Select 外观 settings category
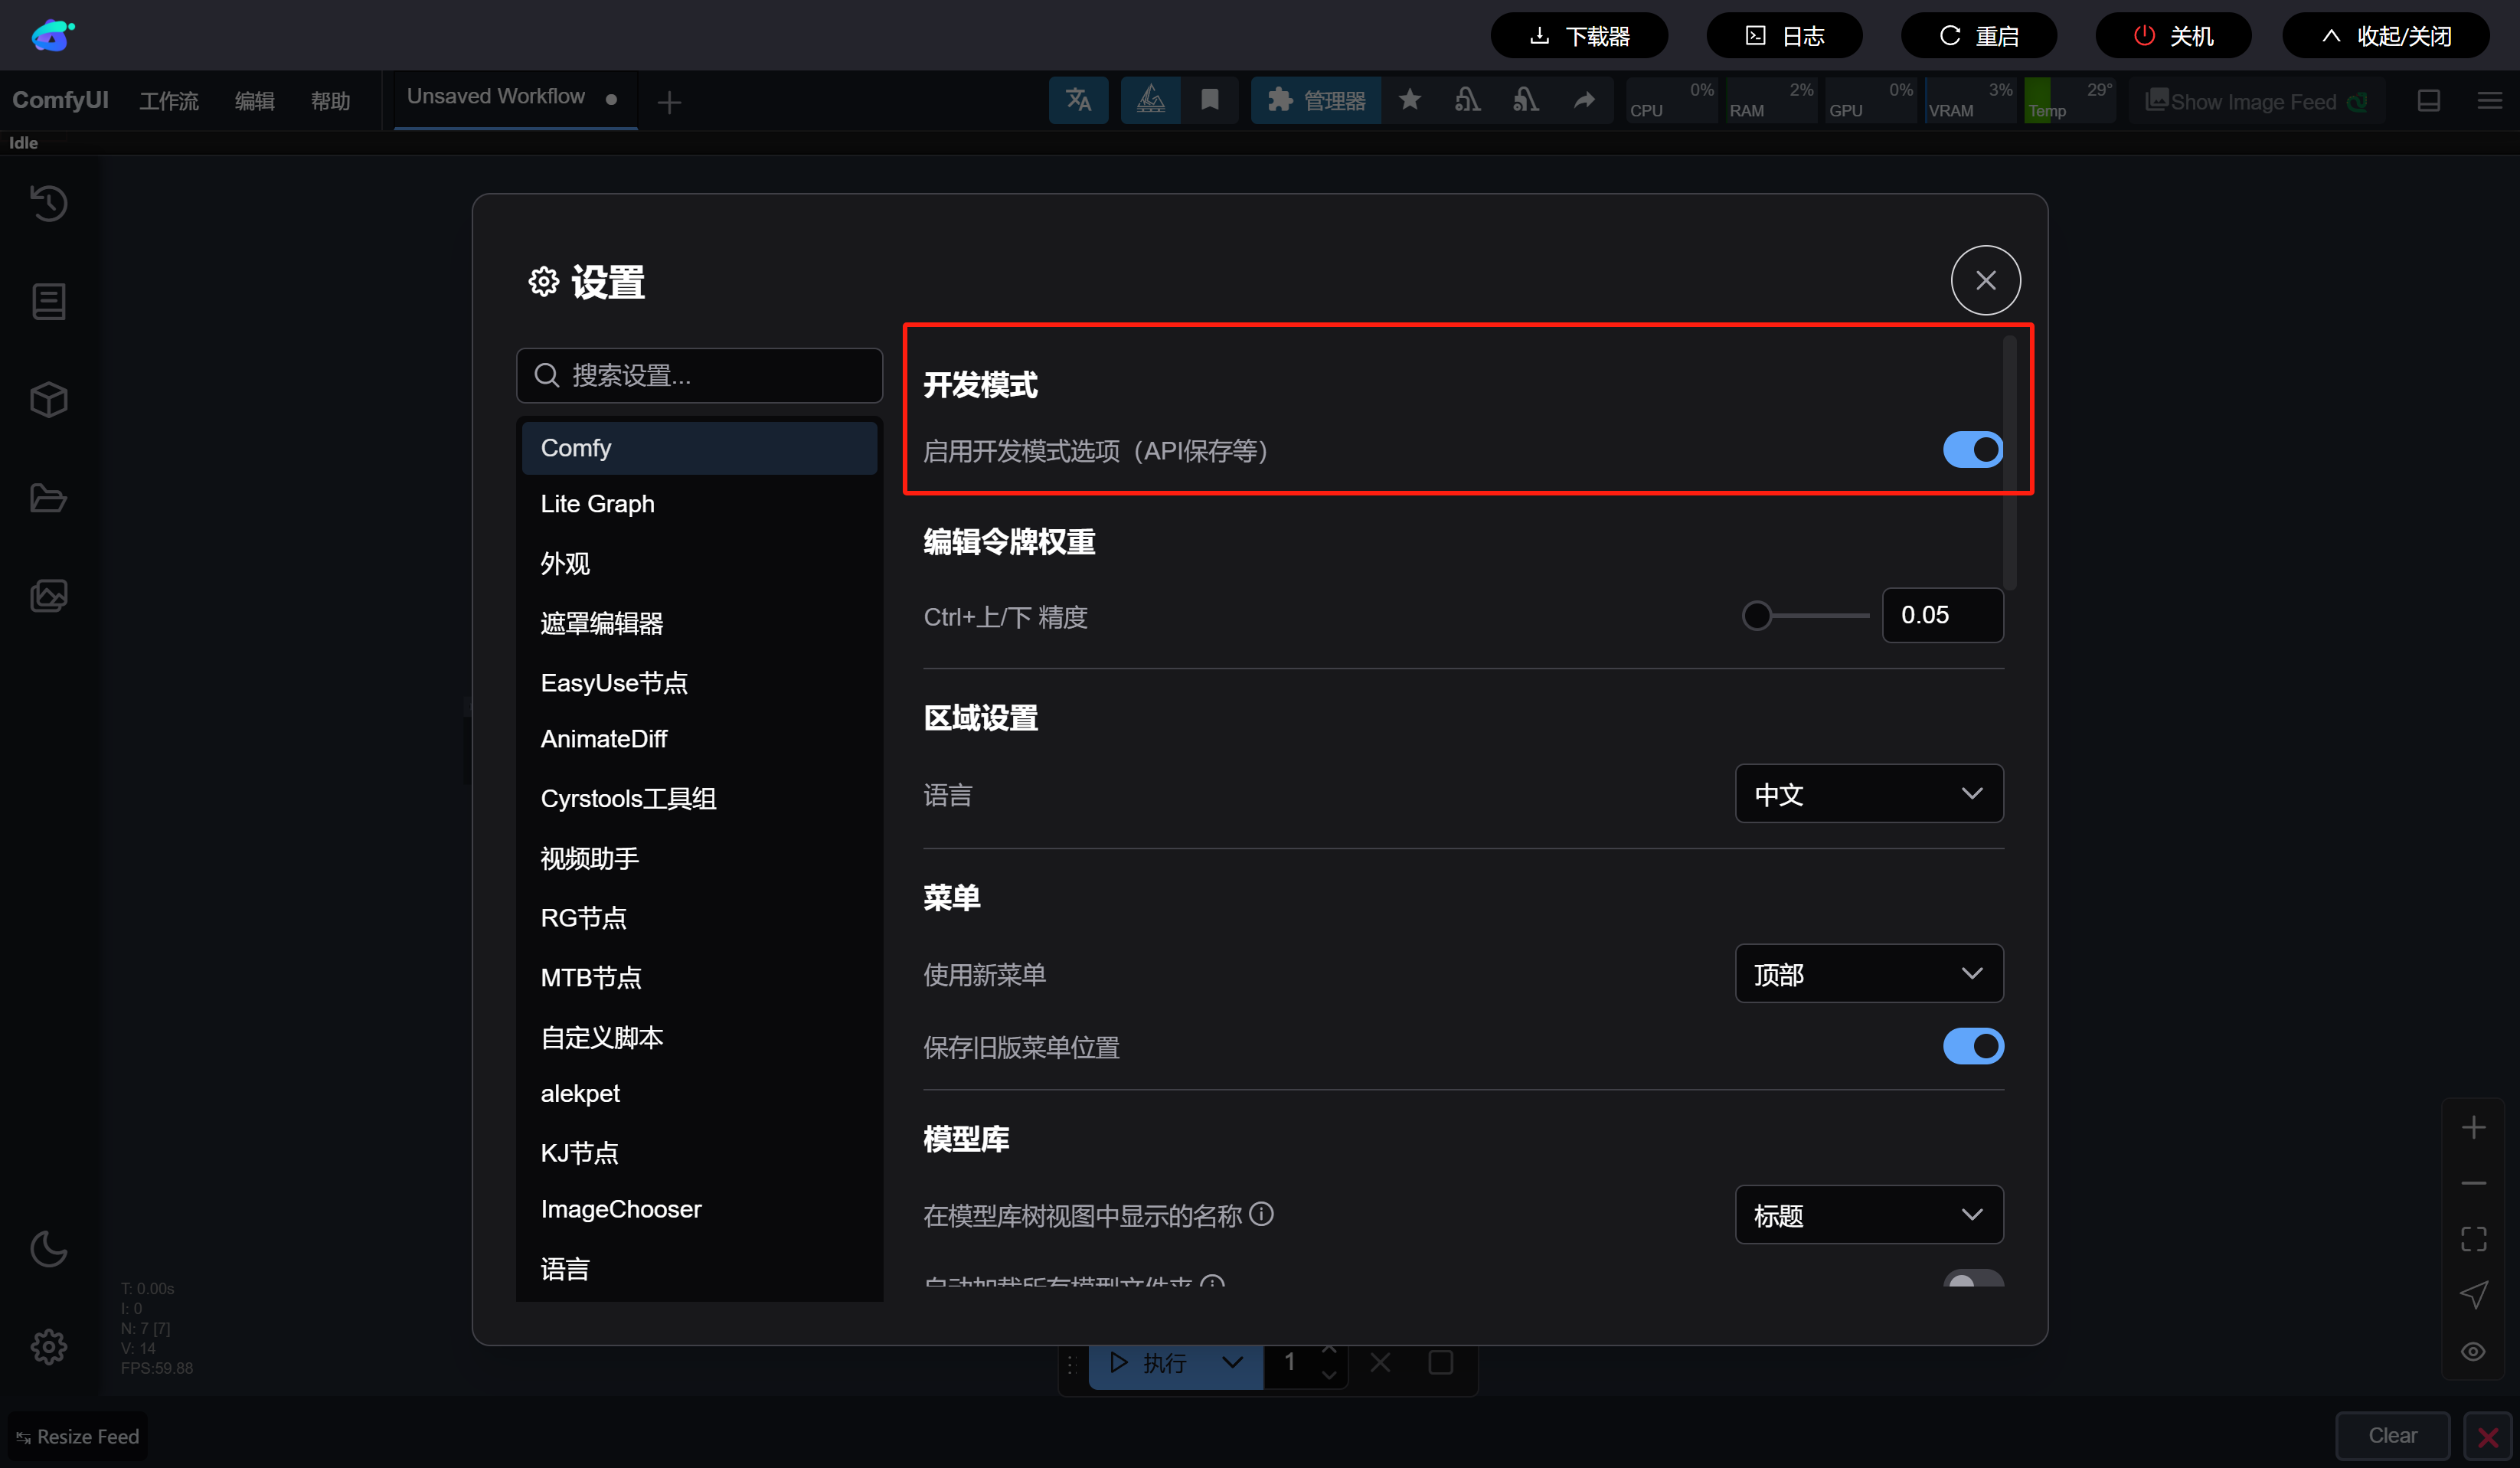 699,563
